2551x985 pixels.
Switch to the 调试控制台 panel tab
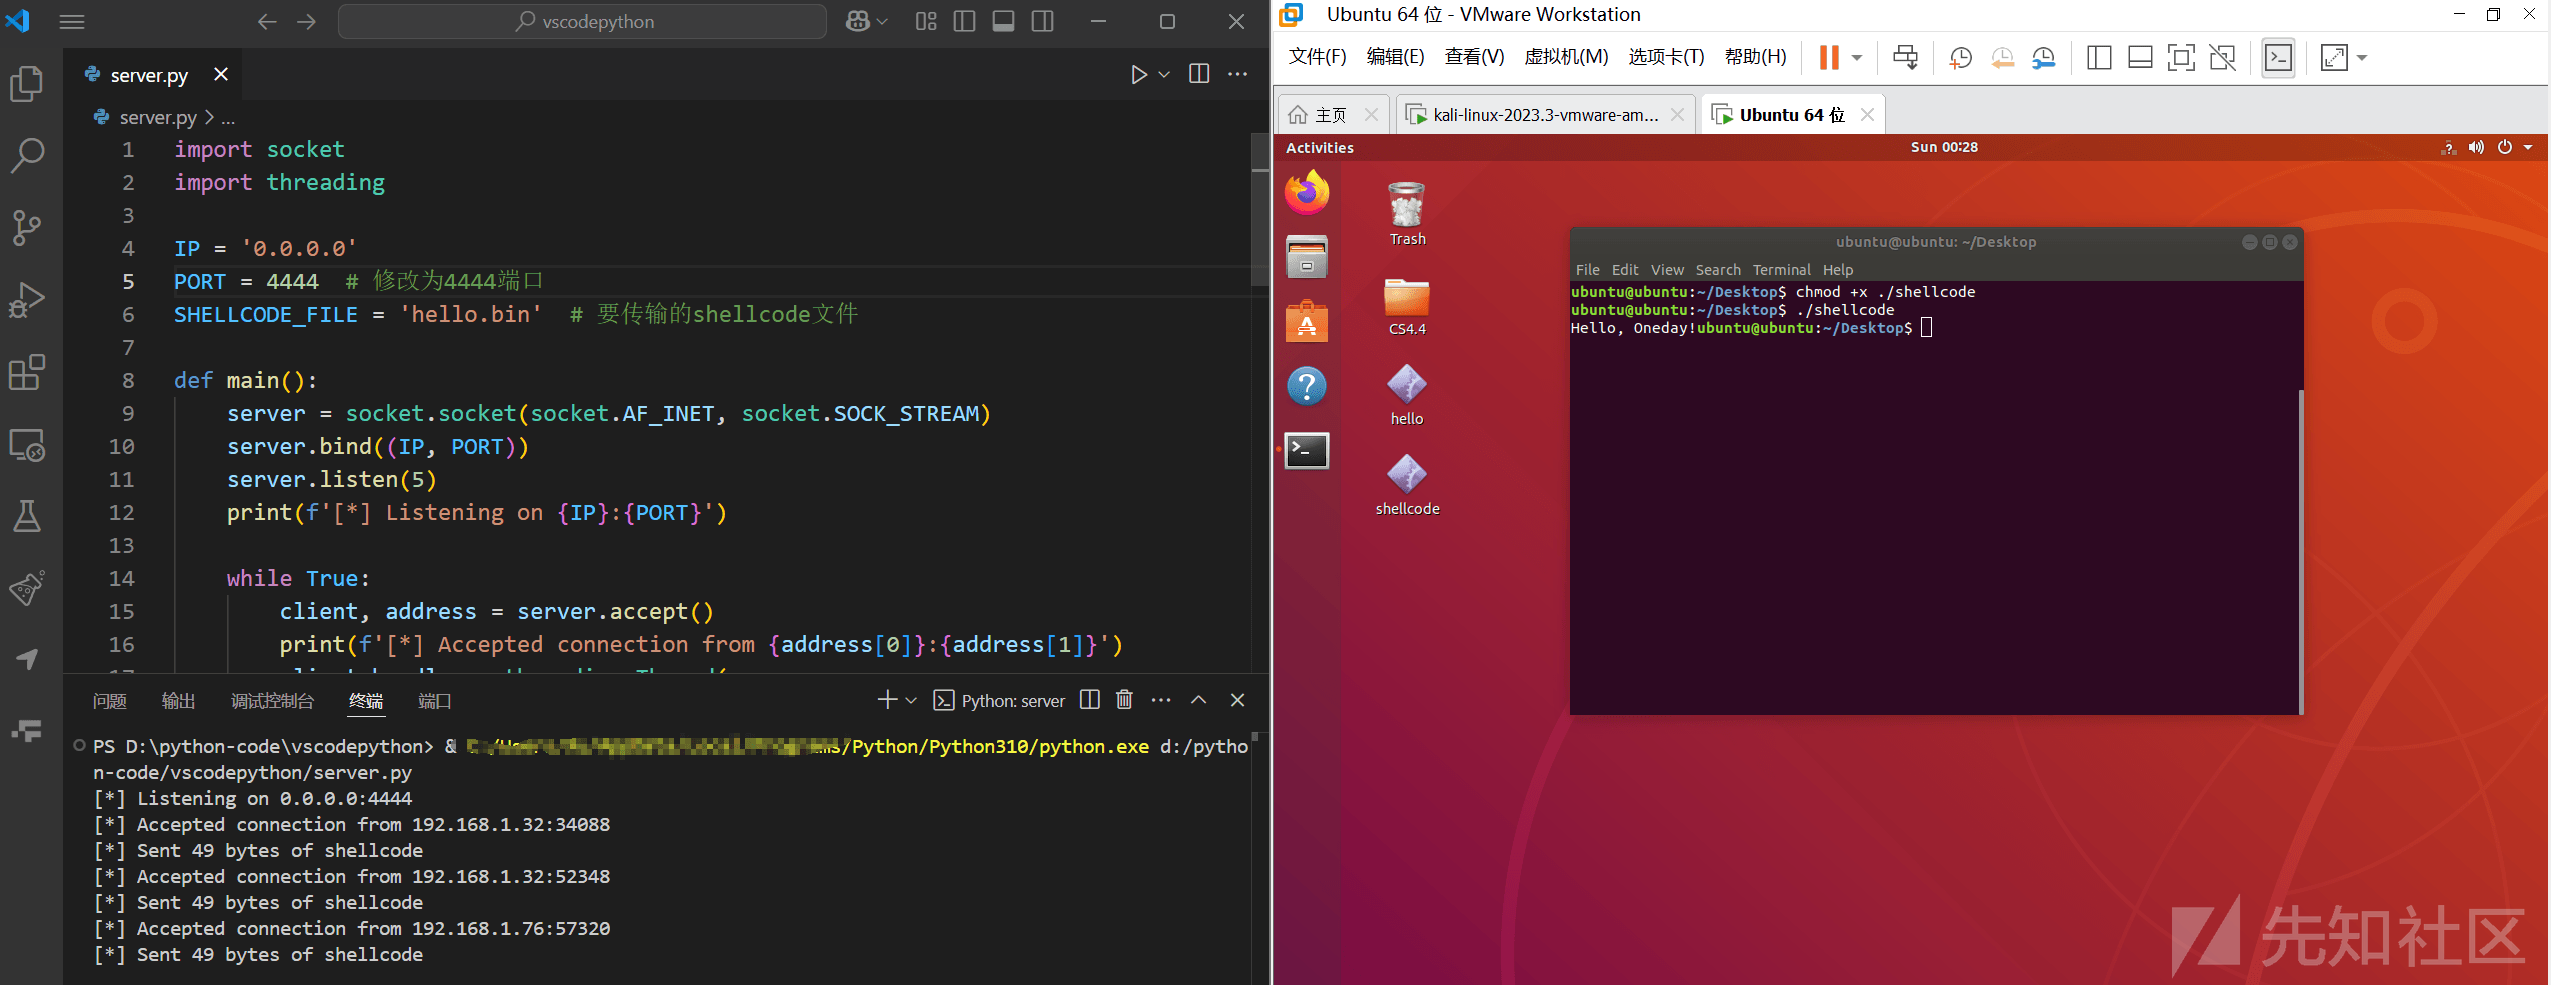click(272, 701)
